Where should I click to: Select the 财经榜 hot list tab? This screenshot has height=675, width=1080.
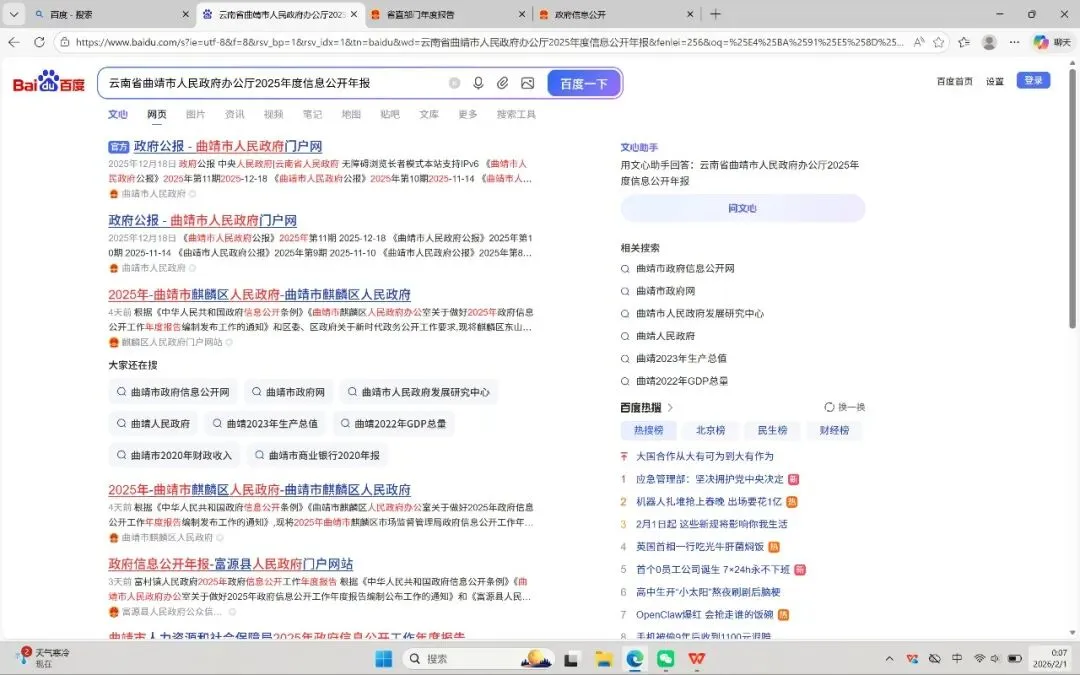(x=834, y=430)
